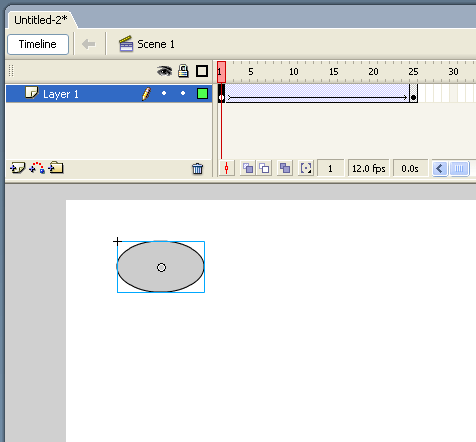Click the pencil icon on Layer 1

146,94
